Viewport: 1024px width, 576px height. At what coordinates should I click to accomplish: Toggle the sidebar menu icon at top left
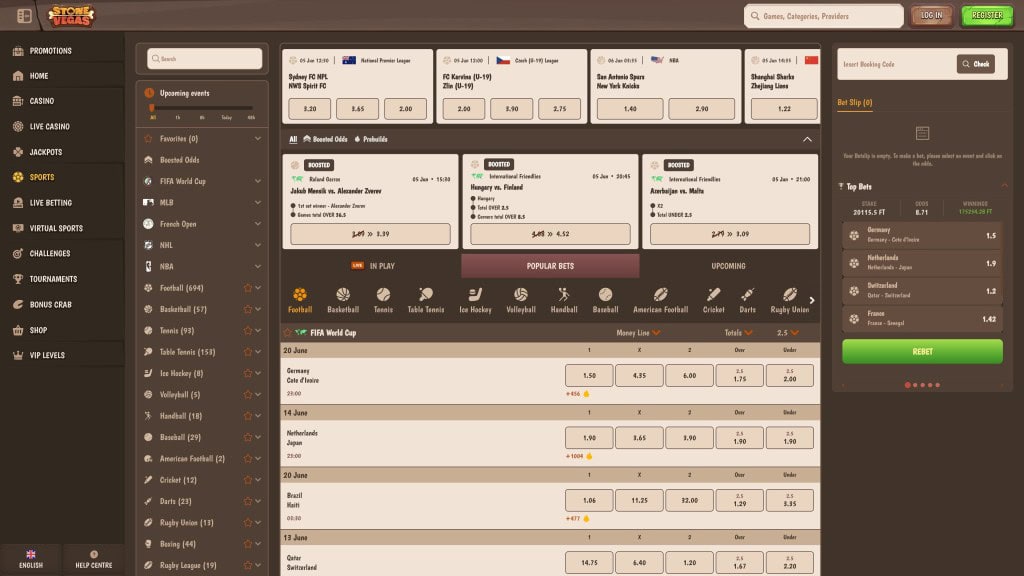(x=24, y=16)
